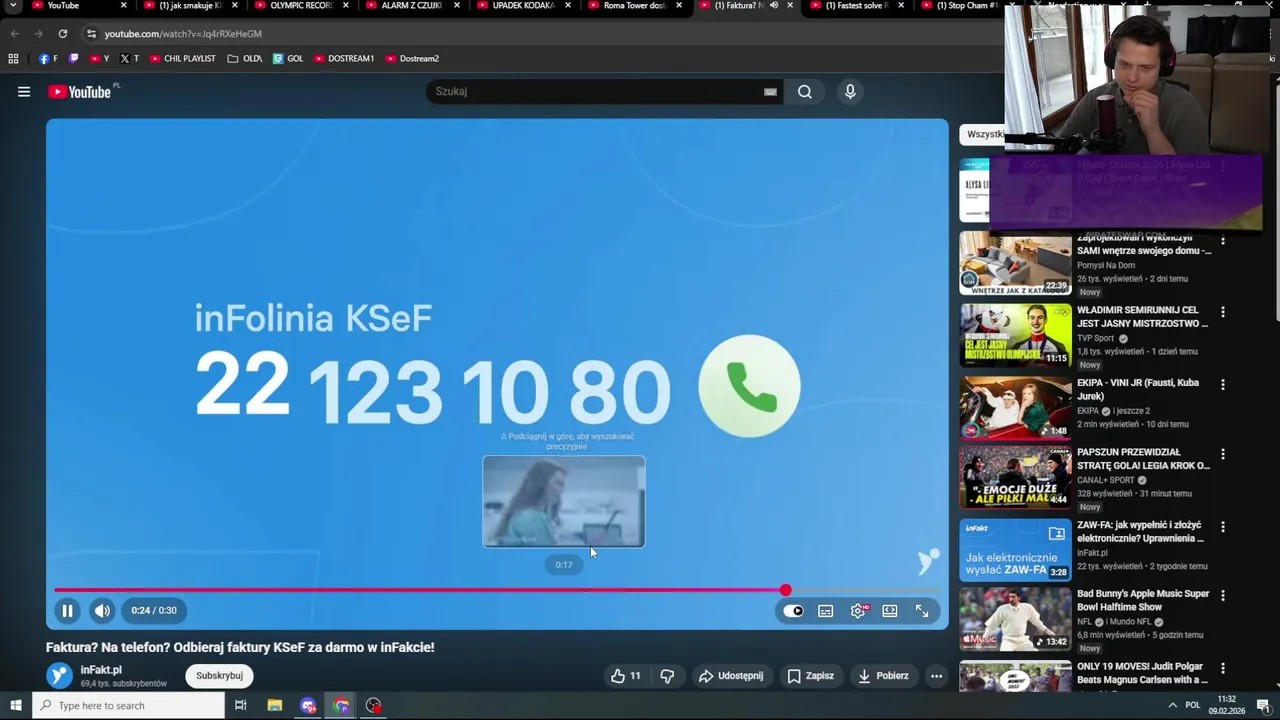Viewport: 1280px width, 720px height.
Task: Click the Udostępnij share button
Action: (x=731, y=676)
